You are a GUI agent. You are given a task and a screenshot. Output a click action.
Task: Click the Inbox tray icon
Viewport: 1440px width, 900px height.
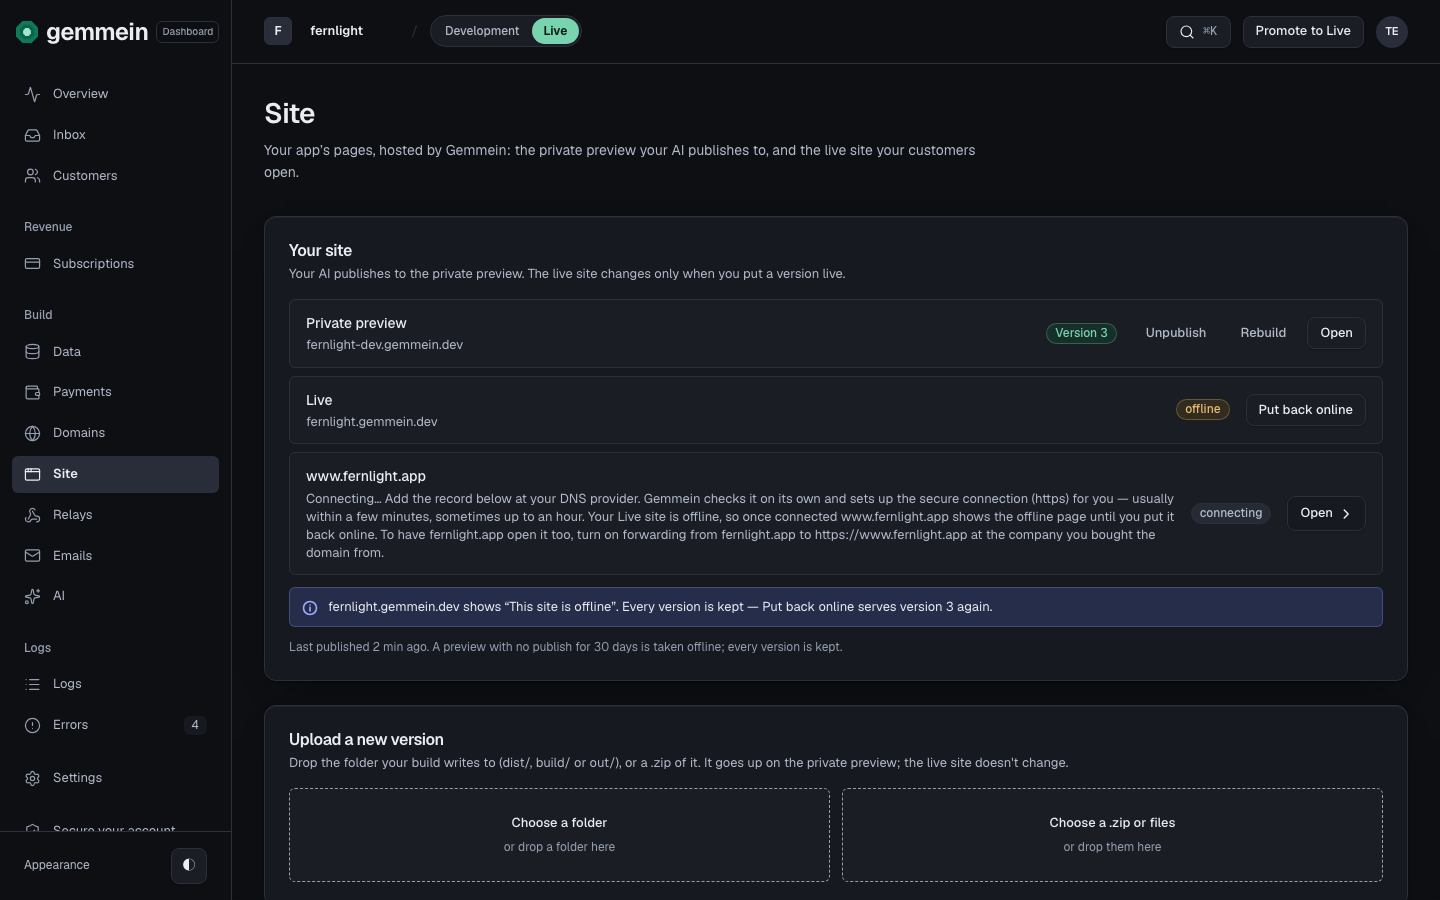33,135
